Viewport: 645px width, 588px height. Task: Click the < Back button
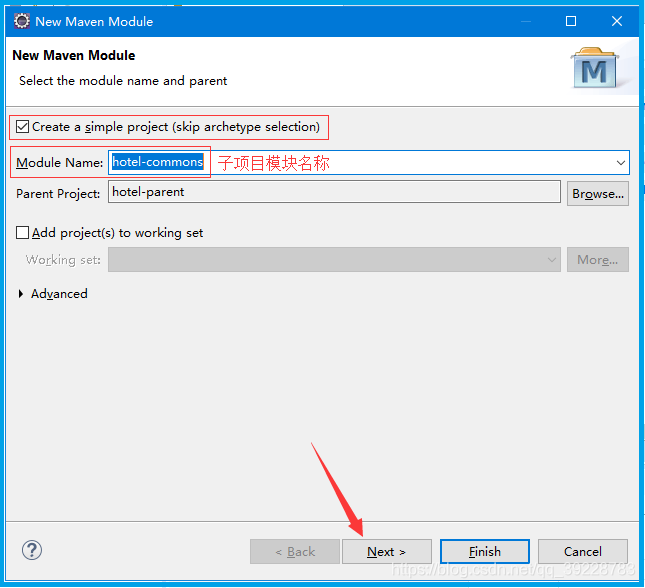(x=295, y=551)
